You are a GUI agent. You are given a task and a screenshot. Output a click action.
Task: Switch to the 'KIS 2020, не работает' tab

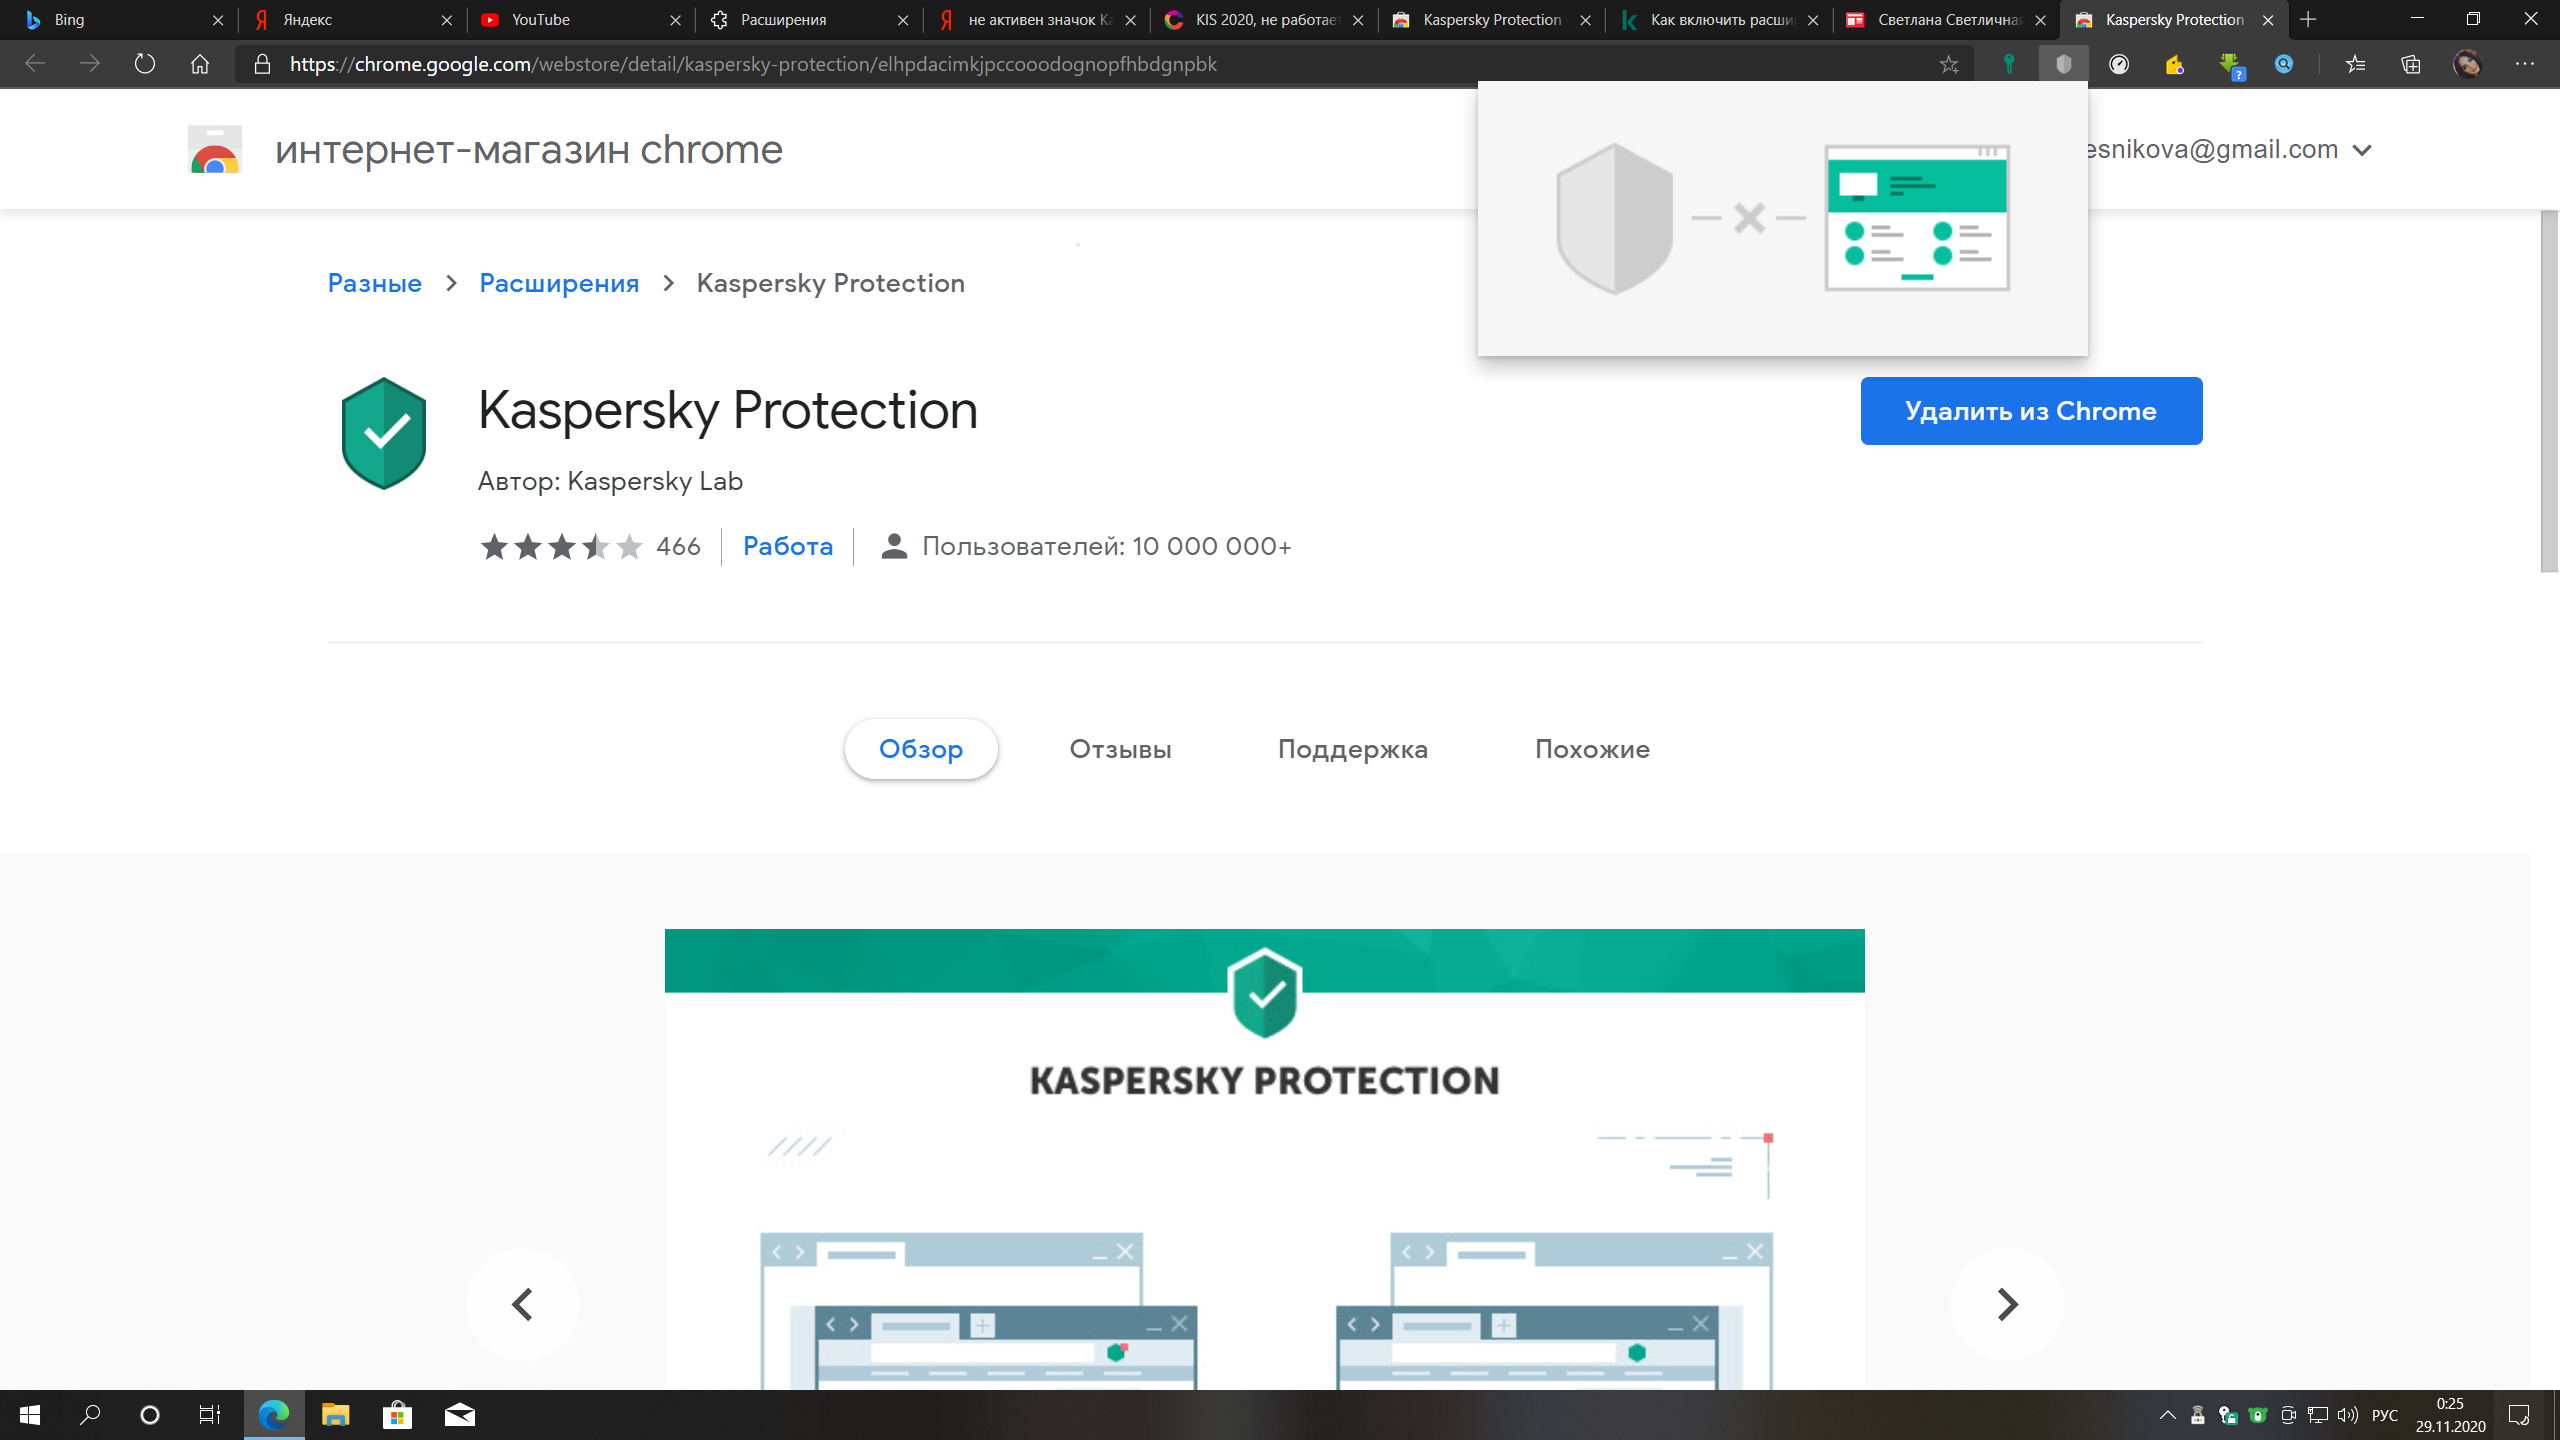(1263, 20)
